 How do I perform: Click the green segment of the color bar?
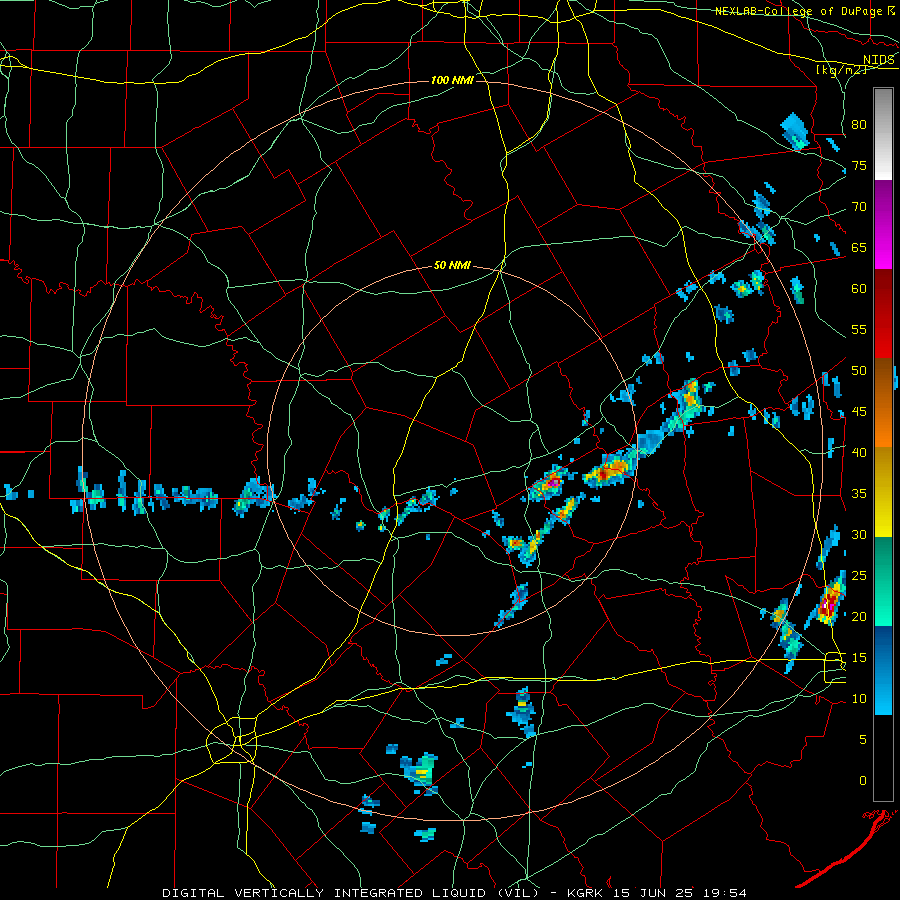click(883, 581)
